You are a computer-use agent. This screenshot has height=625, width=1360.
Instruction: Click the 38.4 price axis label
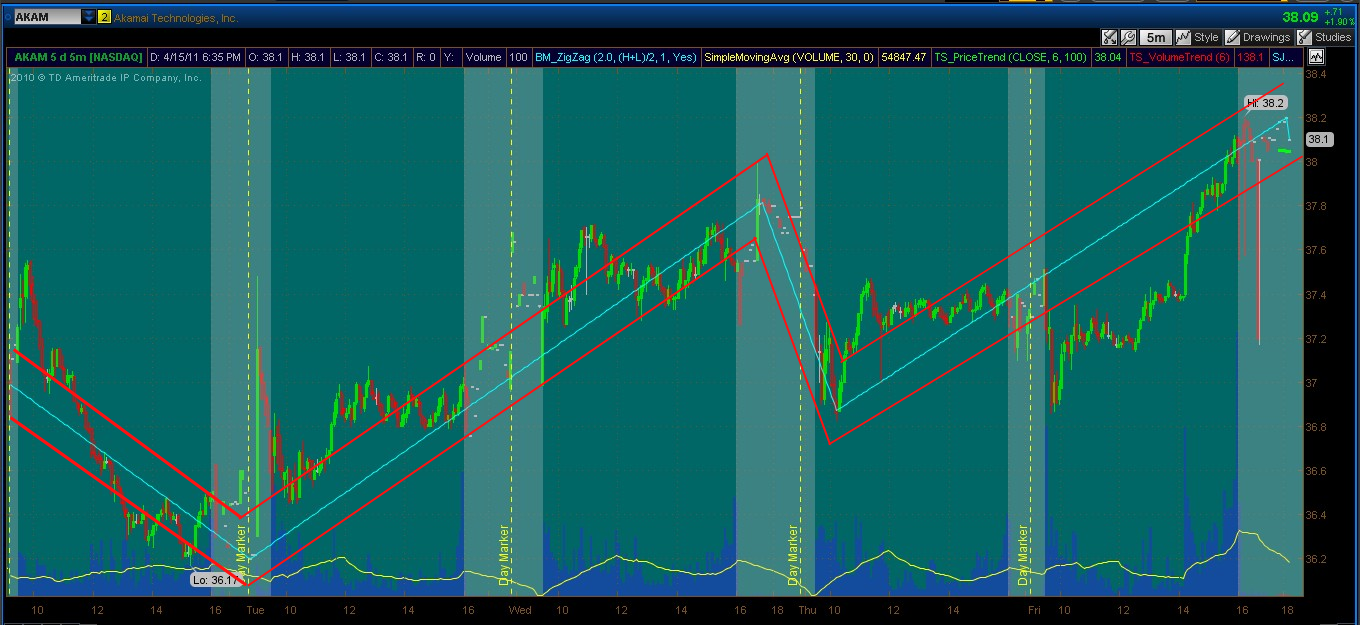pos(1316,74)
